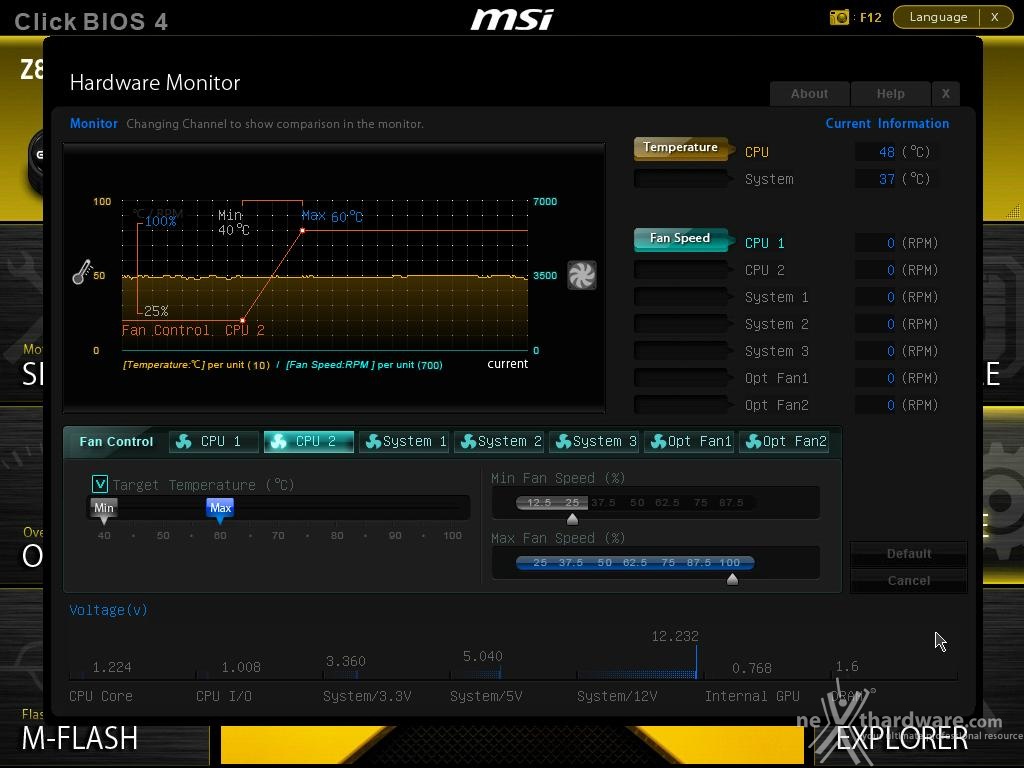Click the Fan Speed channel button for CPU 1

click(x=680, y=239)
